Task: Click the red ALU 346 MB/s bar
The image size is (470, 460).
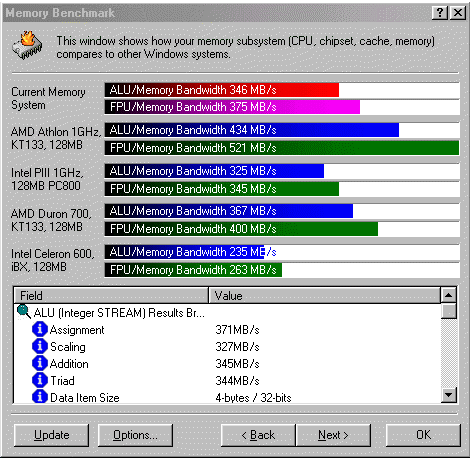Action: tap(222, 90)
